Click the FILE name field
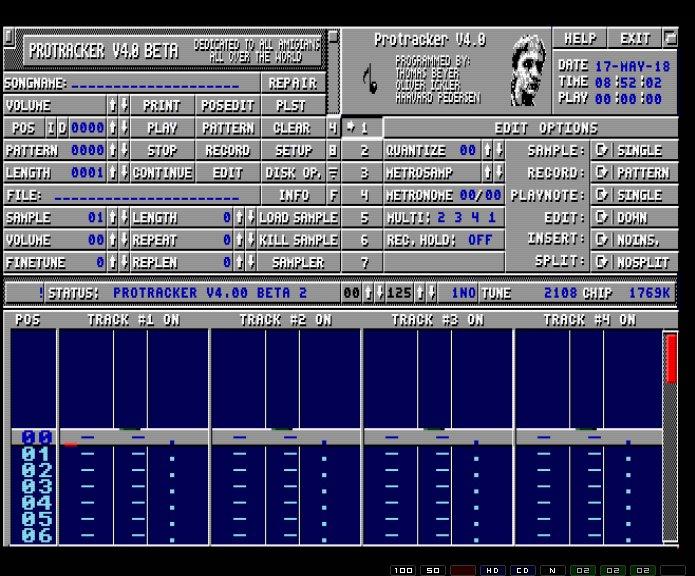Image resolution: width=695 pixels, height=576 pixels. 147,195
